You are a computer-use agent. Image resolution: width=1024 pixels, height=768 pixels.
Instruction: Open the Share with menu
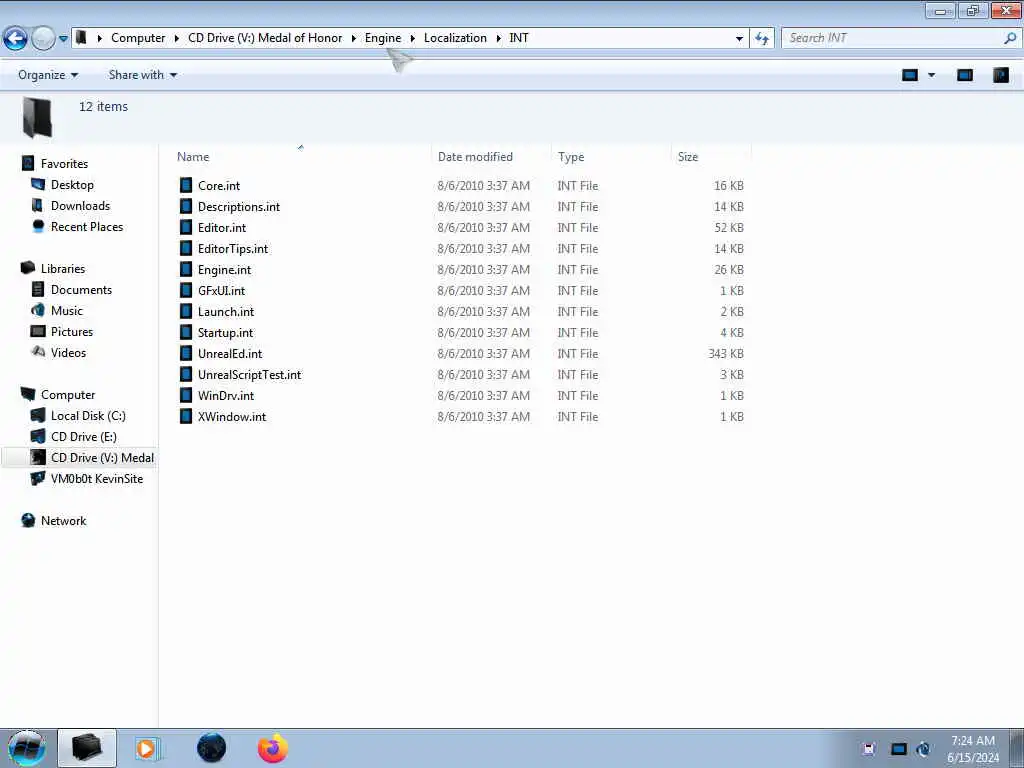[x=142, y=75]
